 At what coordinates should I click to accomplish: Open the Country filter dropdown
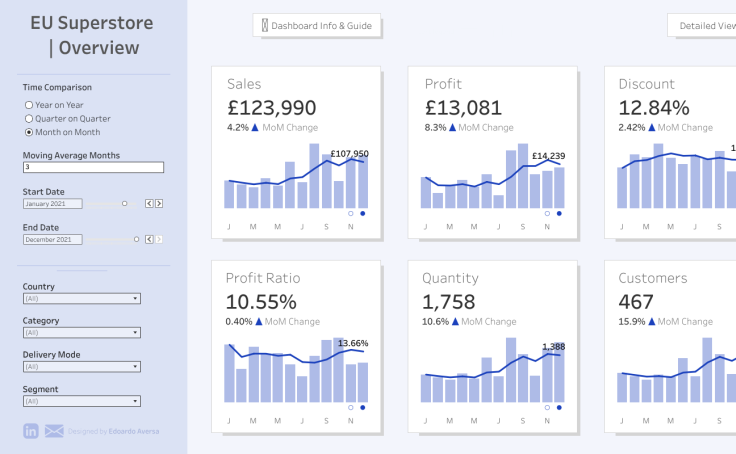point(82,299)
